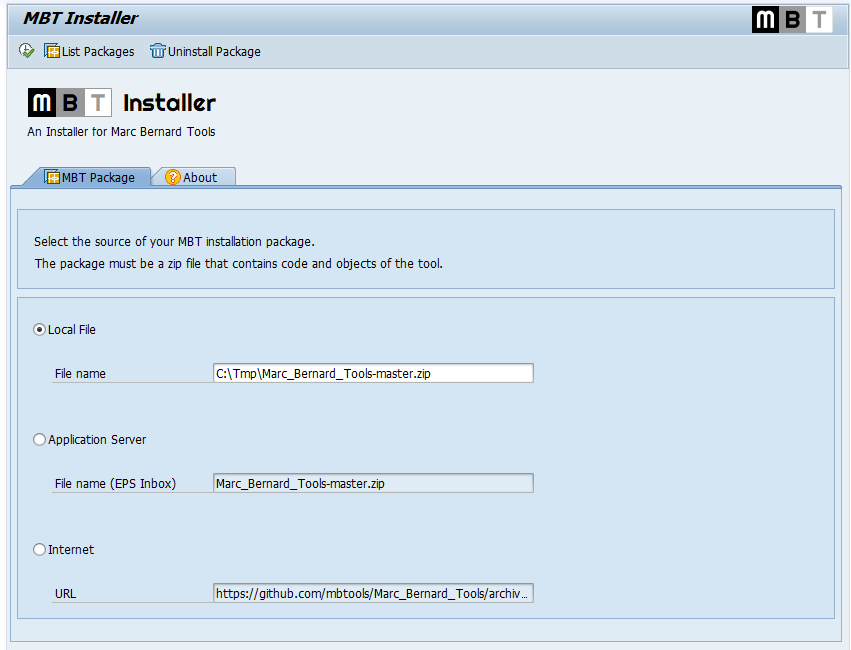Choose the Internet radio button

click(x=39, y=550)
